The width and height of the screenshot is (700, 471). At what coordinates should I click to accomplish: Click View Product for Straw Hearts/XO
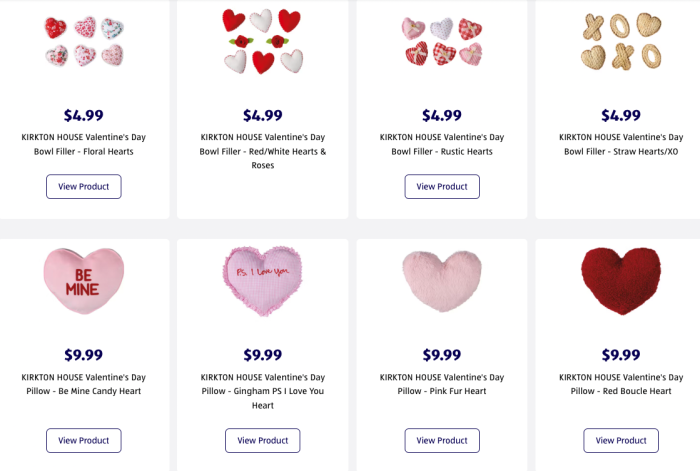[621, 187]
